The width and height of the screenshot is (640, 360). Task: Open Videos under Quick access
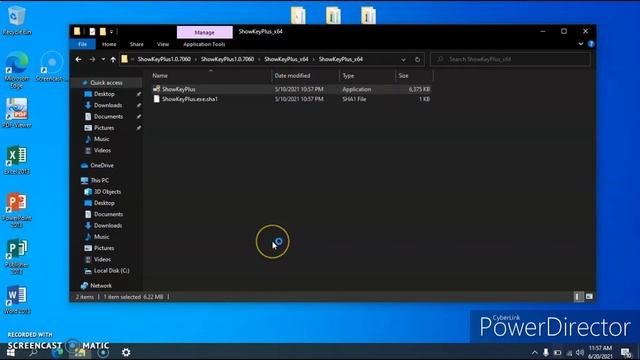point(102,150)
